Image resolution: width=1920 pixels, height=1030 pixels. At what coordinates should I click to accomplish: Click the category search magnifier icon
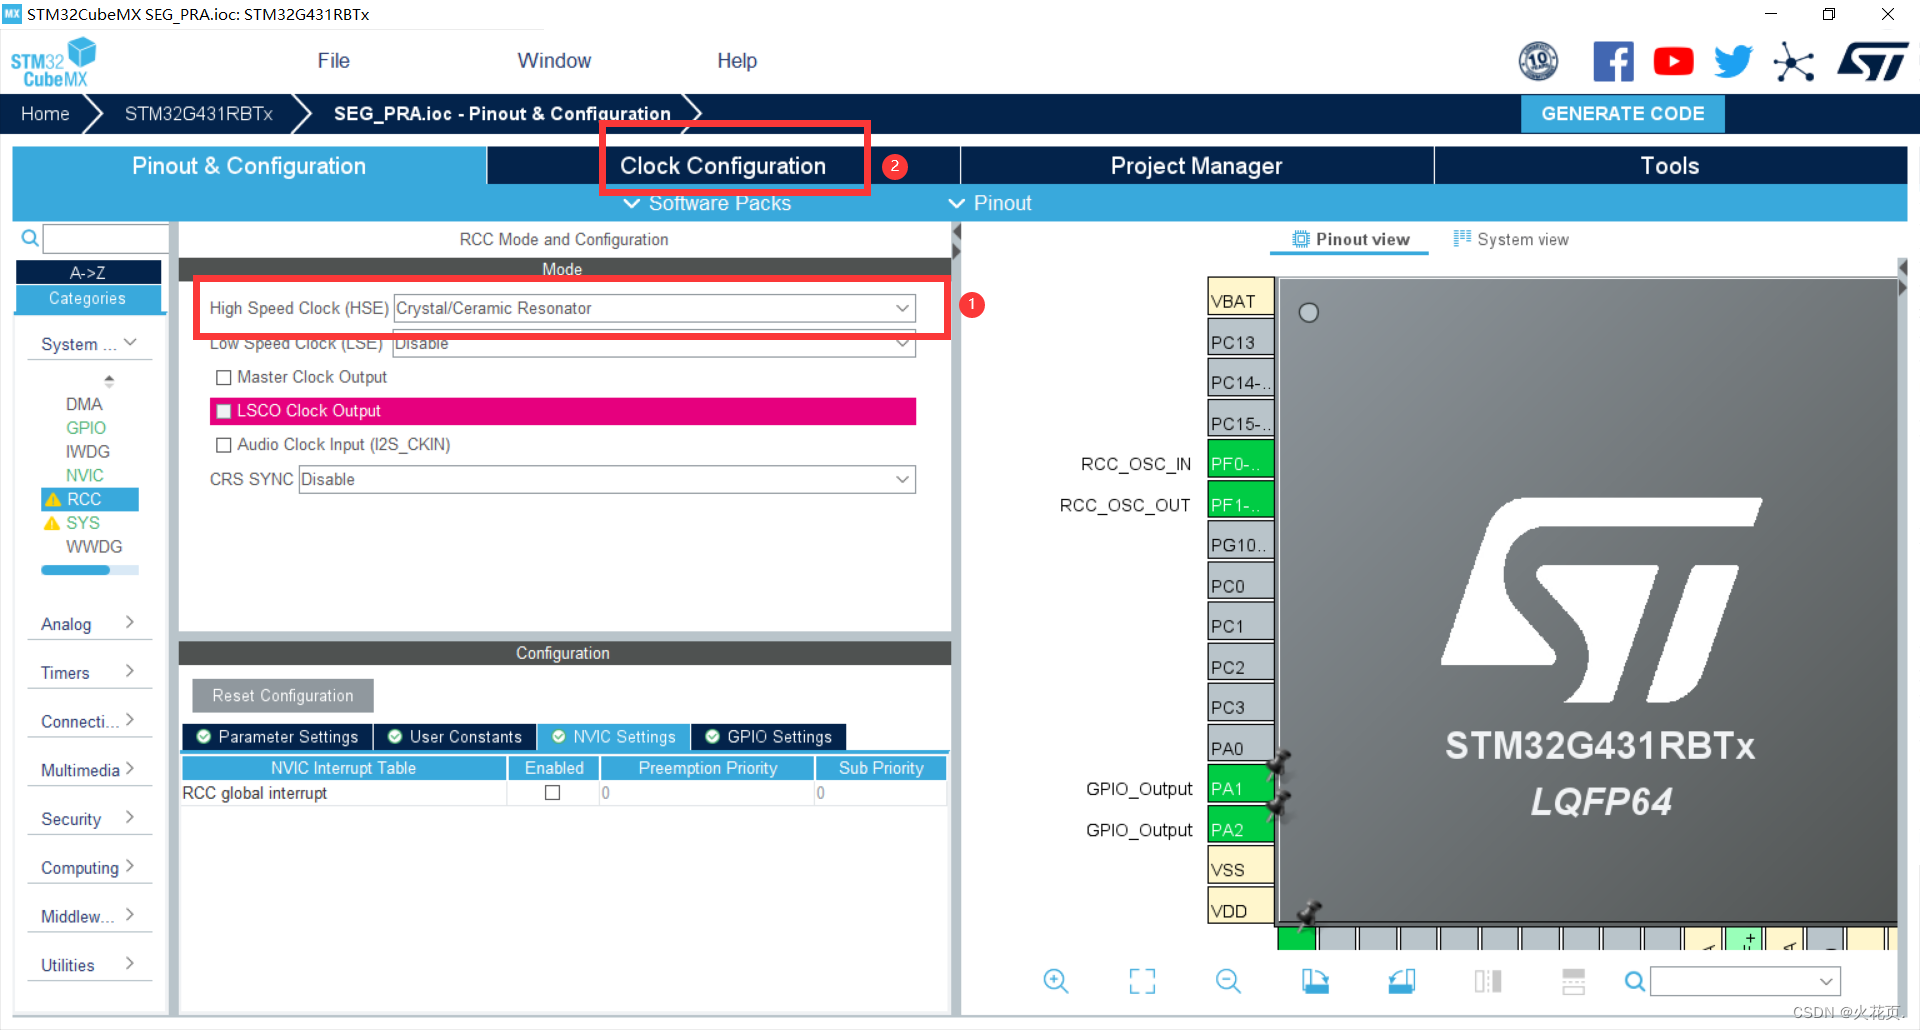(30, 238)
